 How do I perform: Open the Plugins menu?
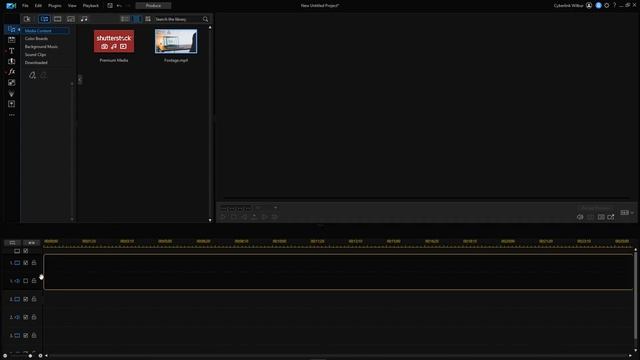(x=55, y=6)
